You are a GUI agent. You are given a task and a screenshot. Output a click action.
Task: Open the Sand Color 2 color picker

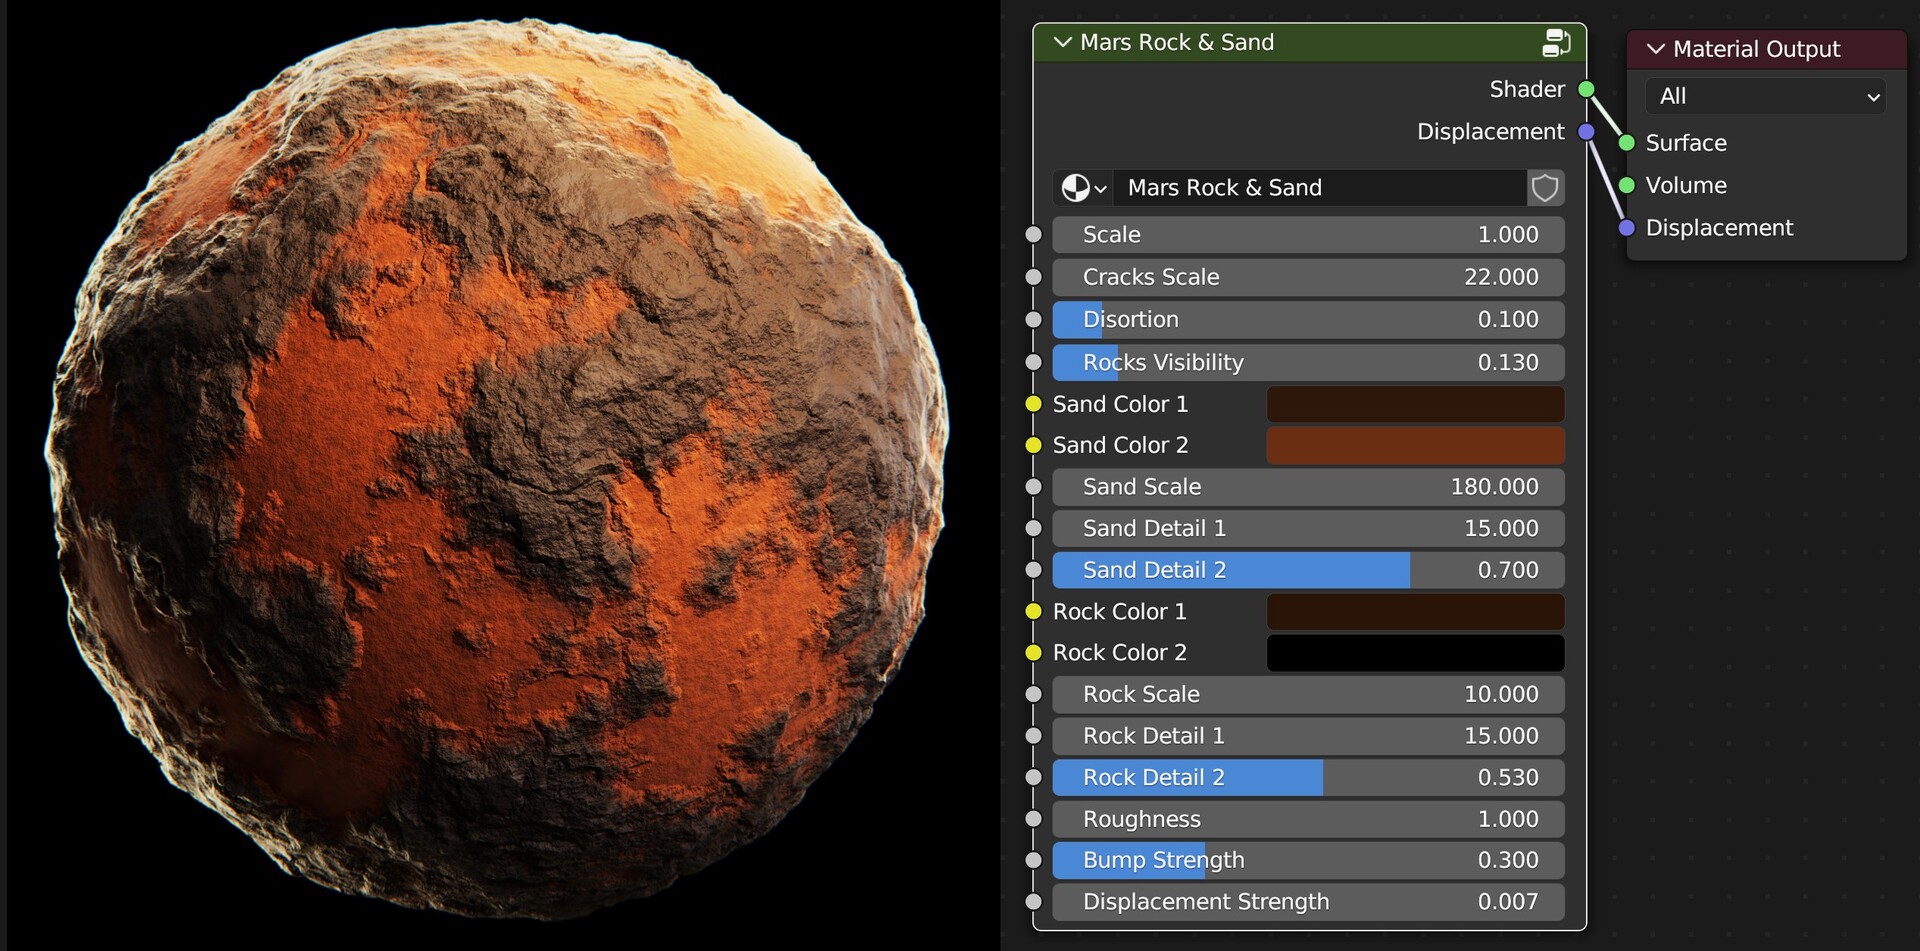[x=1415, y=445]
